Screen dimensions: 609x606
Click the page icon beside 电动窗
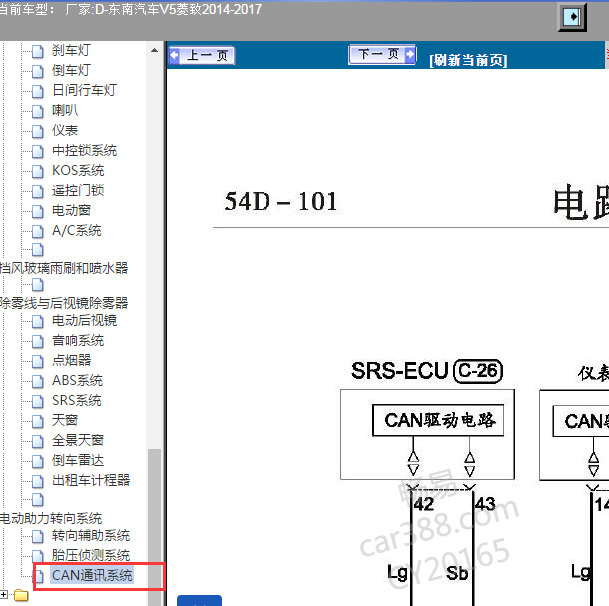38,211
